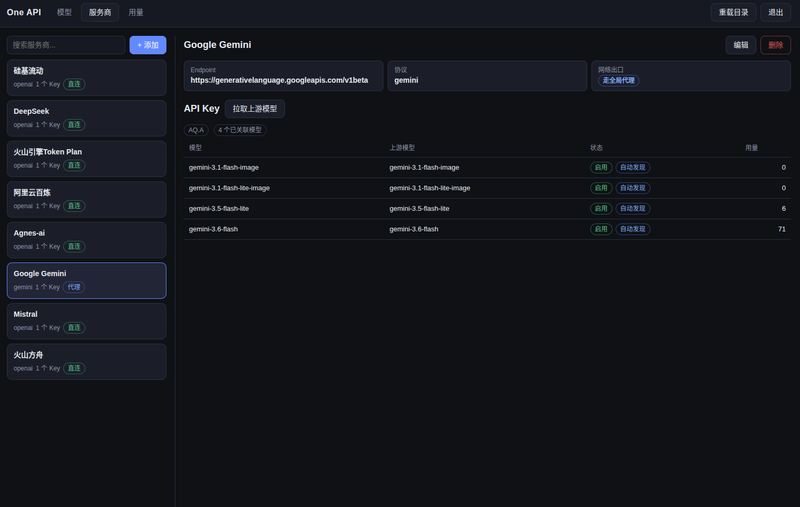This screenshot has width=800, height=507.
Task: Focus the 搜索服务商 search field
Action: point(66,45)
